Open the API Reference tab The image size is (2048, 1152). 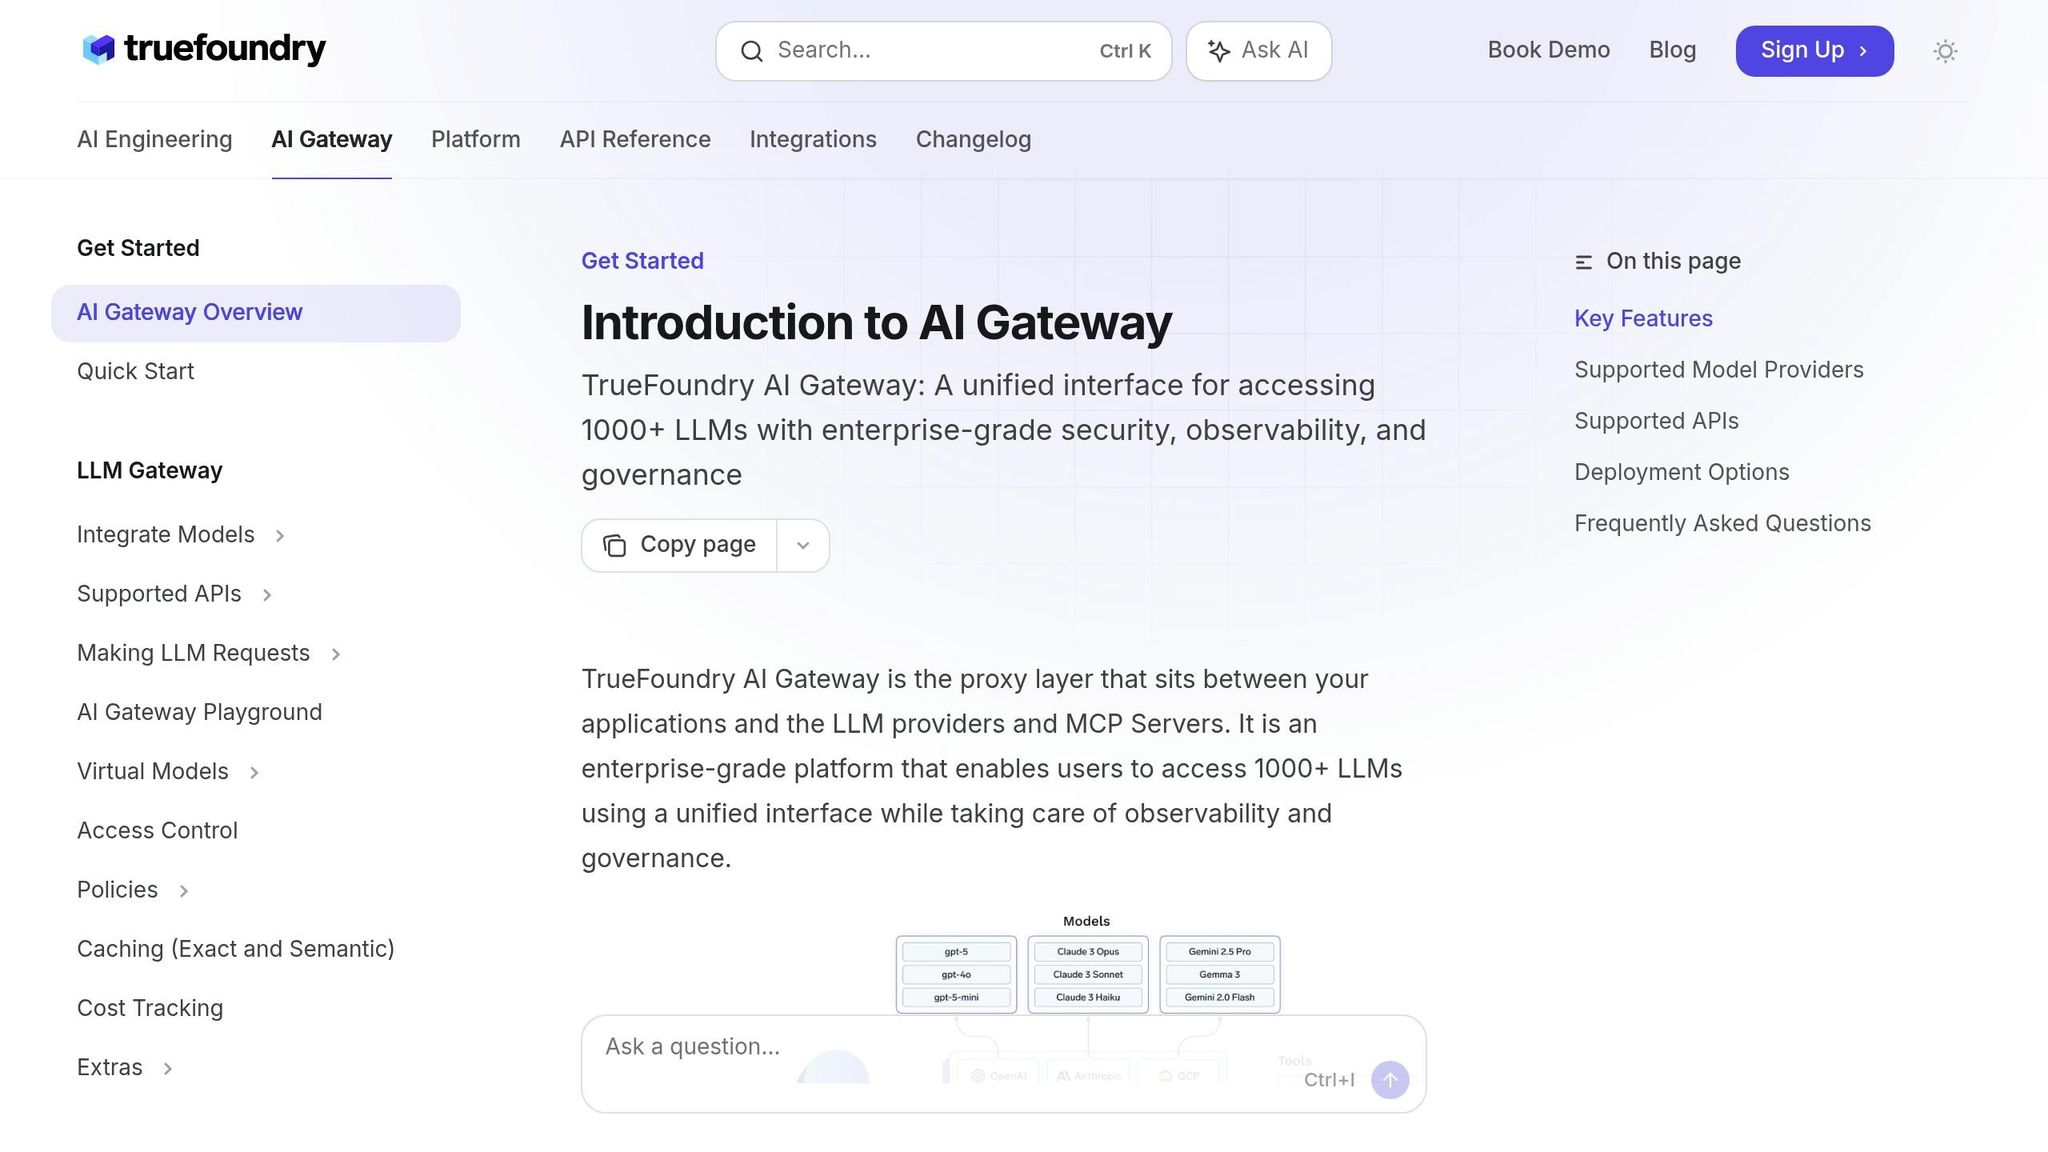pos(635,139)
